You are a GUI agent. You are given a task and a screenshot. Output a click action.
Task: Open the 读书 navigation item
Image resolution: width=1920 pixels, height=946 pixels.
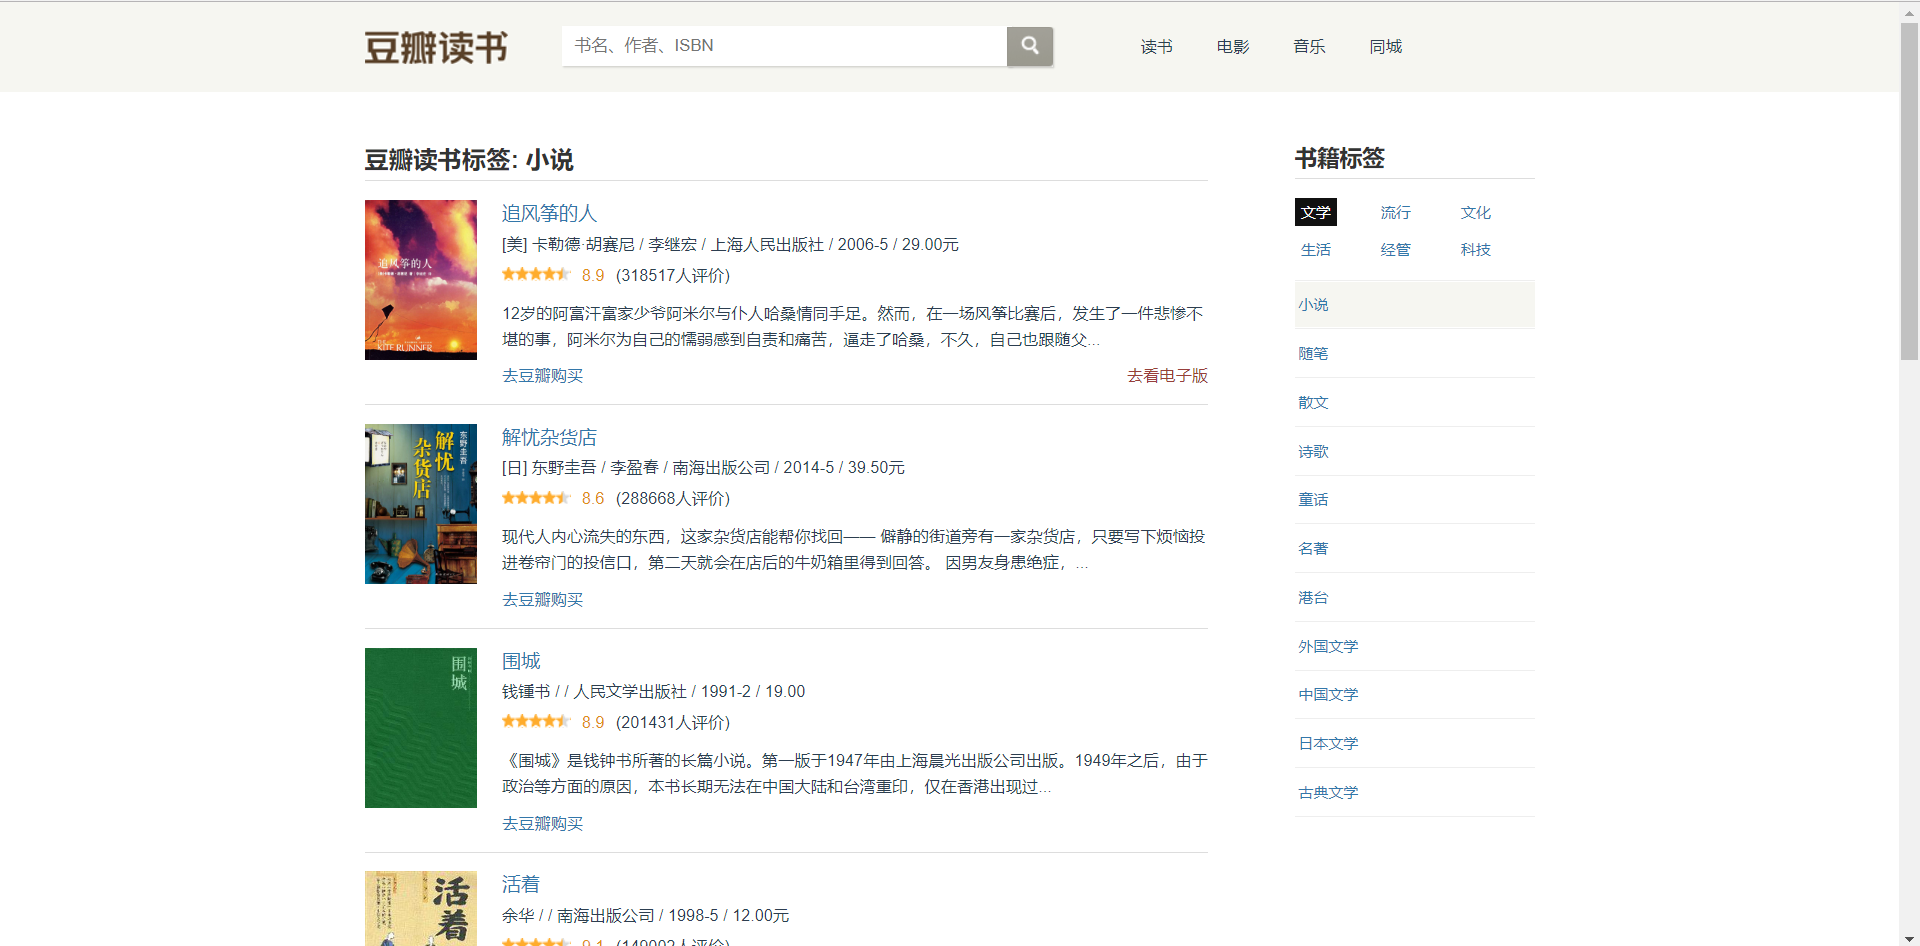(1156, 47)
